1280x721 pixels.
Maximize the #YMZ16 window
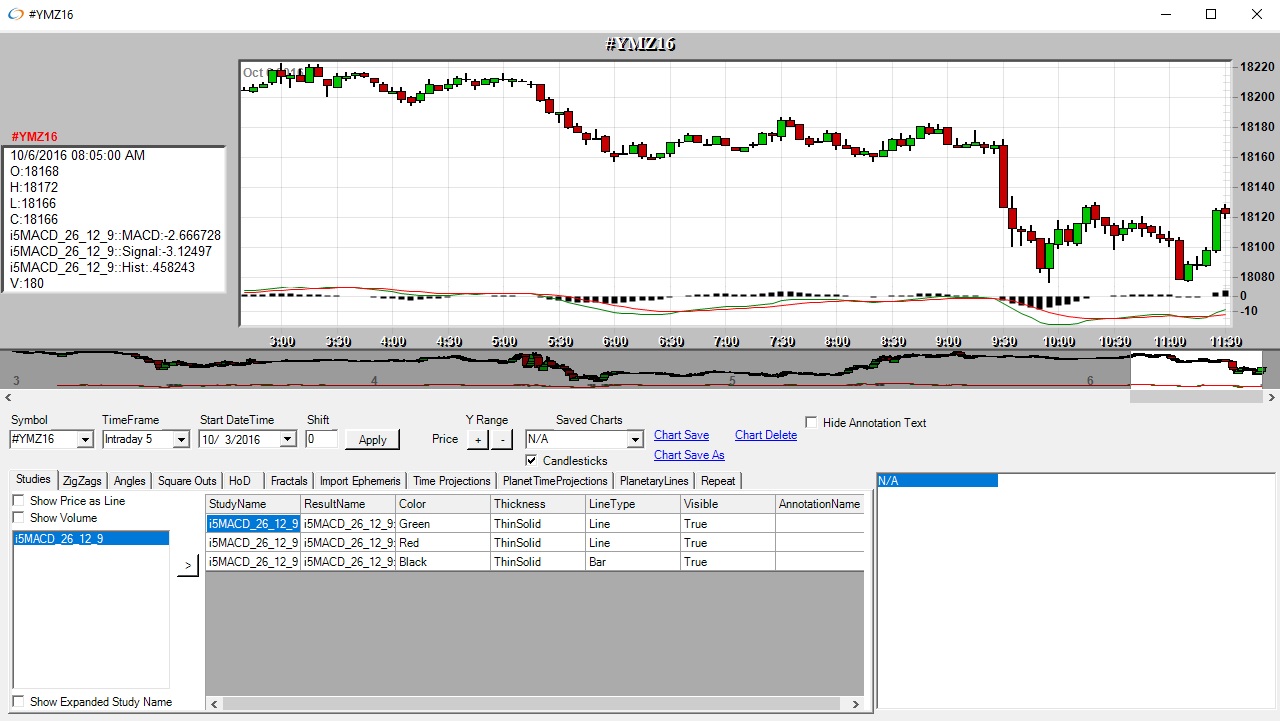tap(1211, 14)
